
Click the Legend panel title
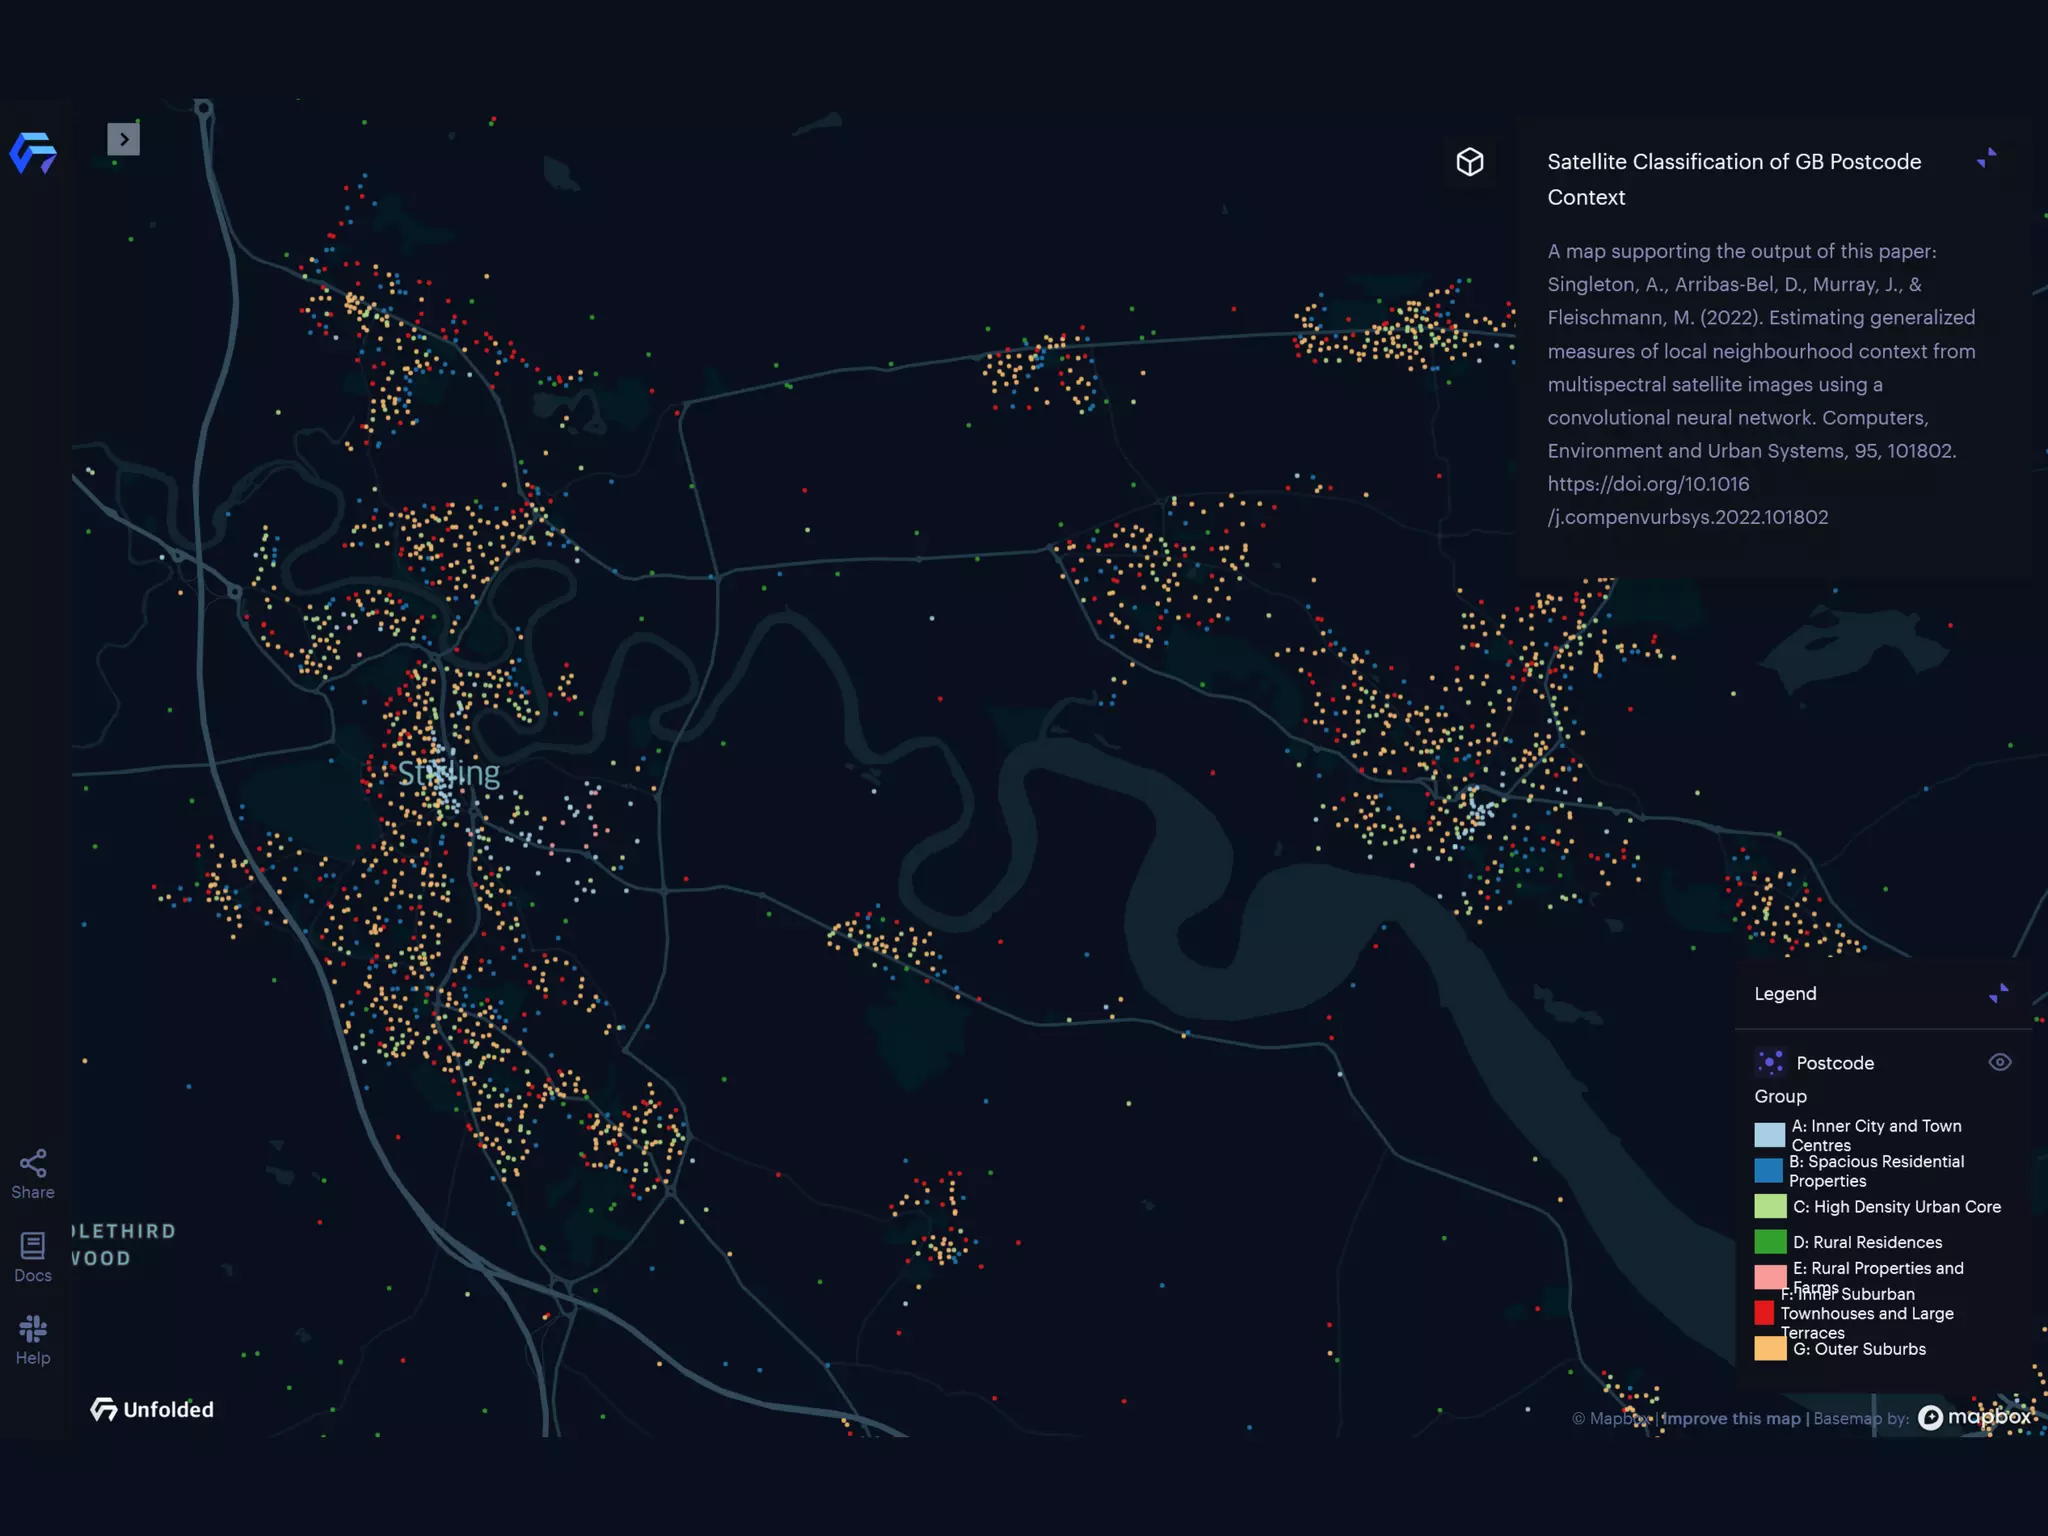click(x=1785, y=993)
